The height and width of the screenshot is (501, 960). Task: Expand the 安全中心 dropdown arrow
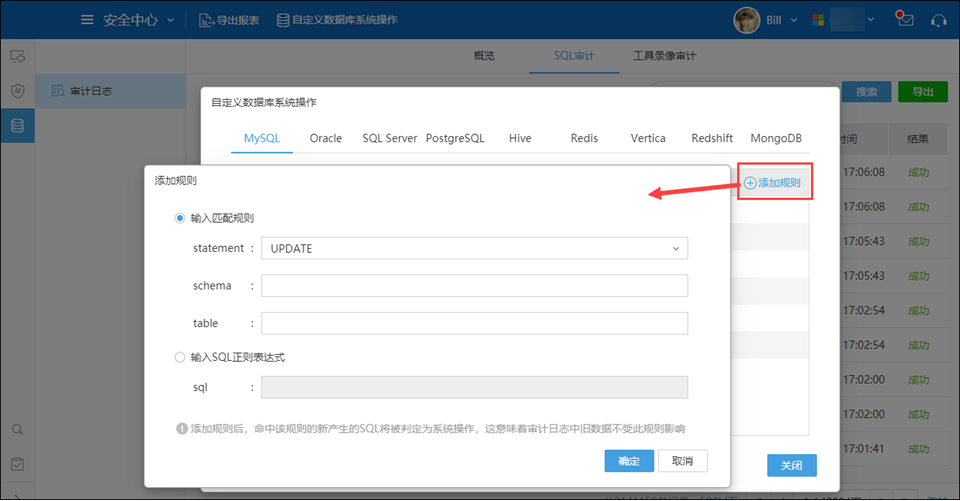(x=170, y=20)
